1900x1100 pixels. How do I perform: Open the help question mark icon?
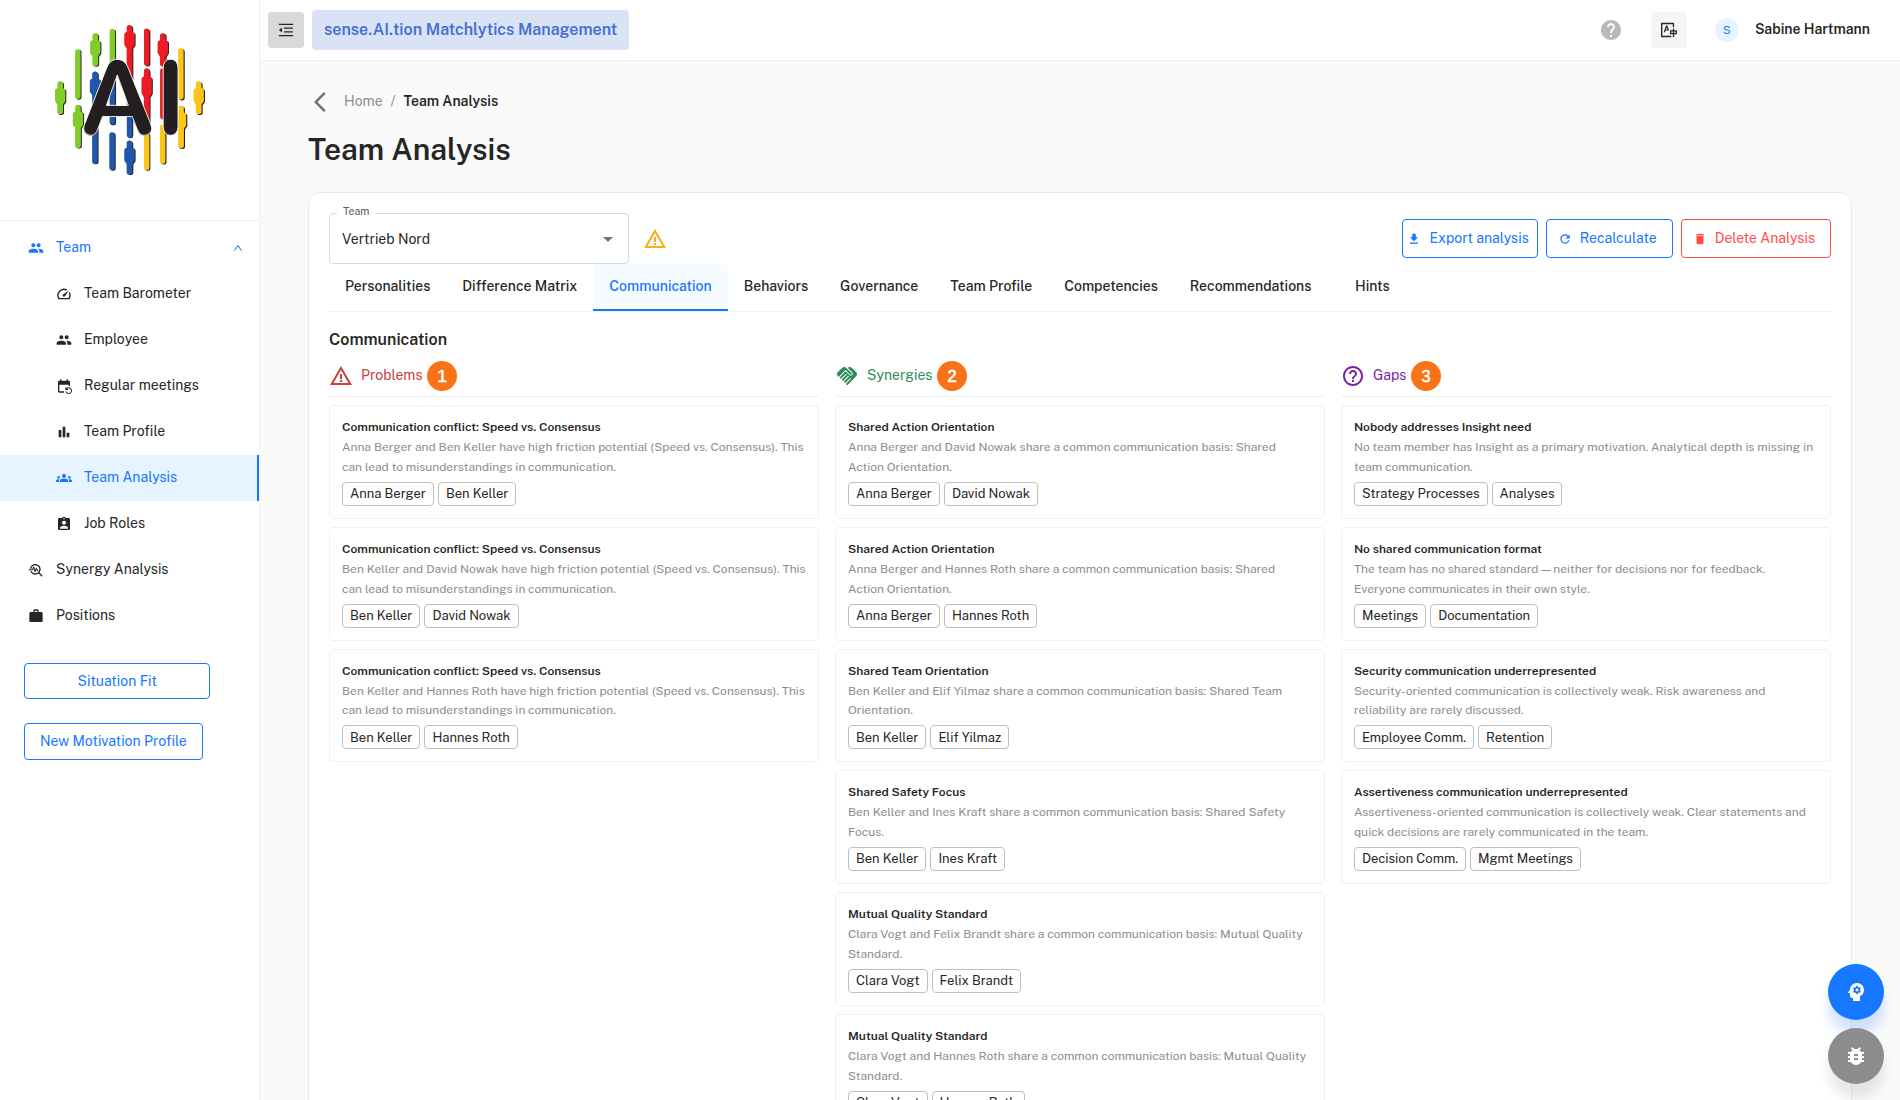pos(1611,30)
